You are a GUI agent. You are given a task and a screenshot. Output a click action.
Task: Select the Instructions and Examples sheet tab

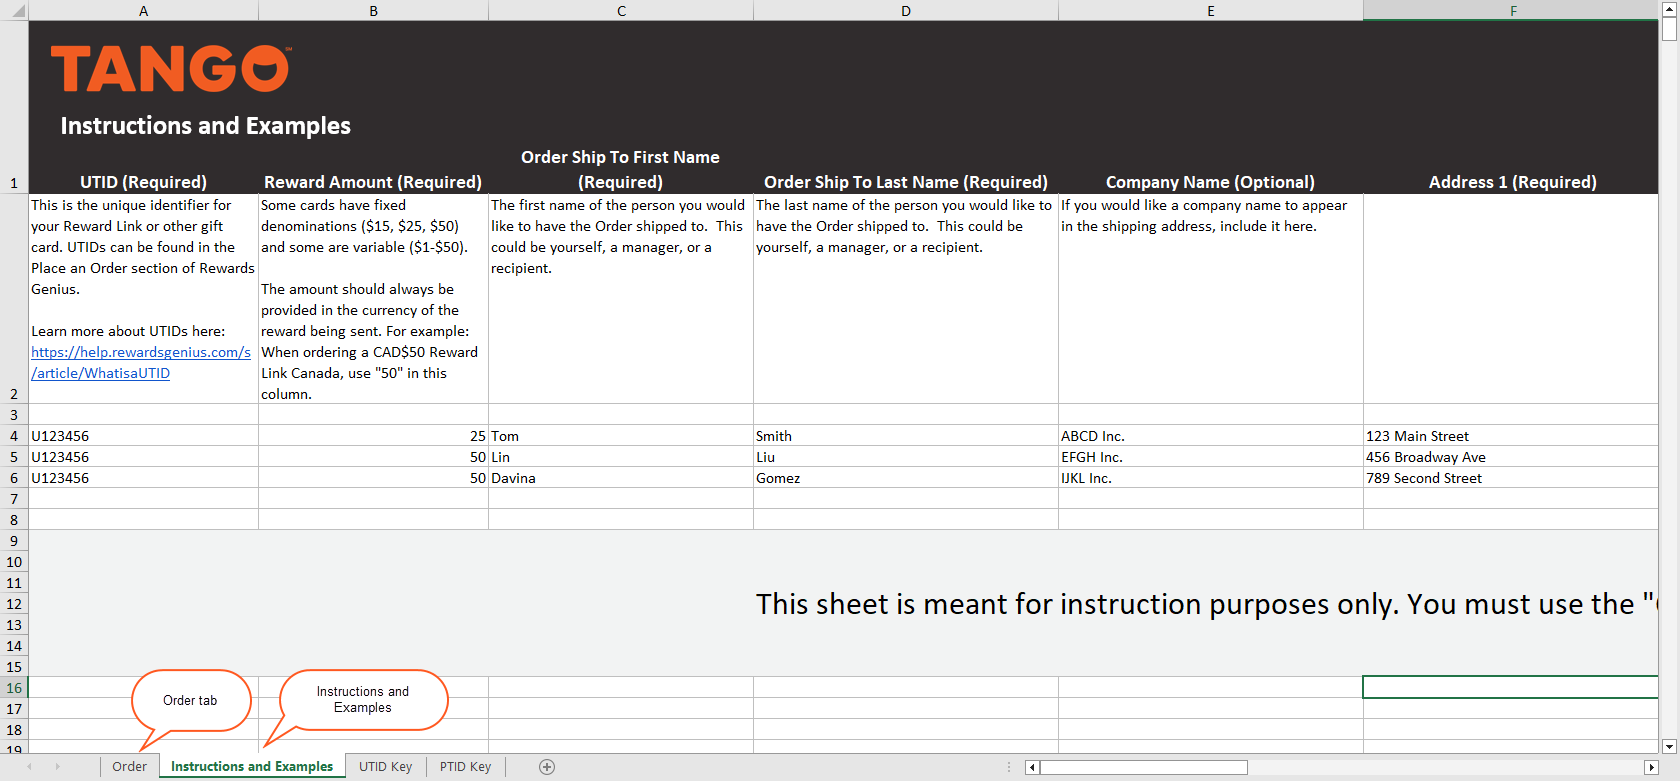coord(252,767)
